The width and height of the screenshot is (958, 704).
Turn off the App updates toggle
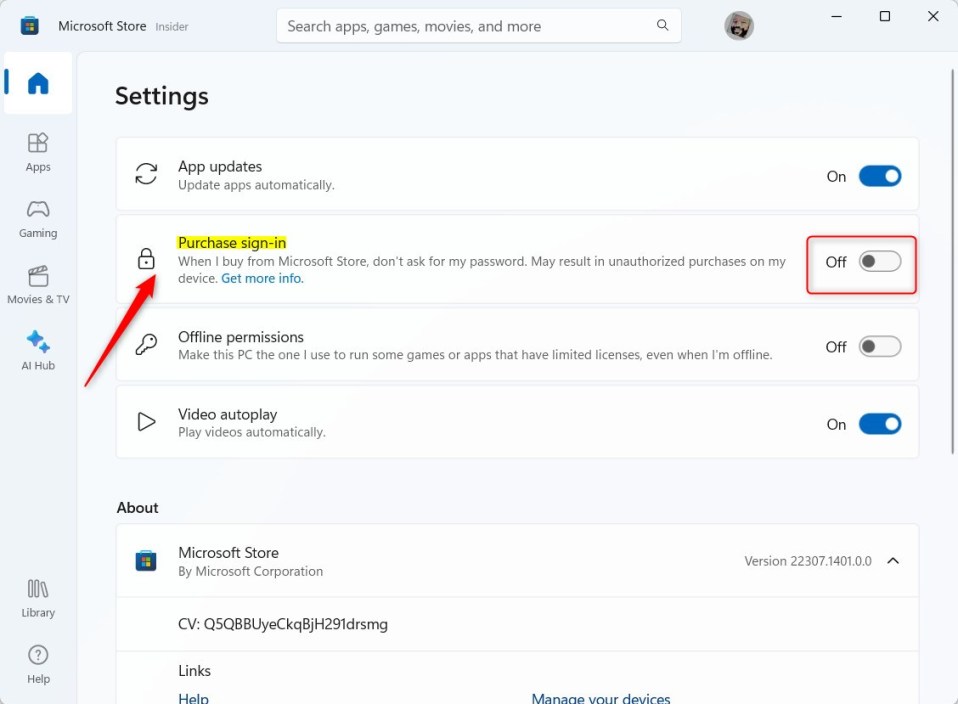pyautogui.click(x=880, y=176)
